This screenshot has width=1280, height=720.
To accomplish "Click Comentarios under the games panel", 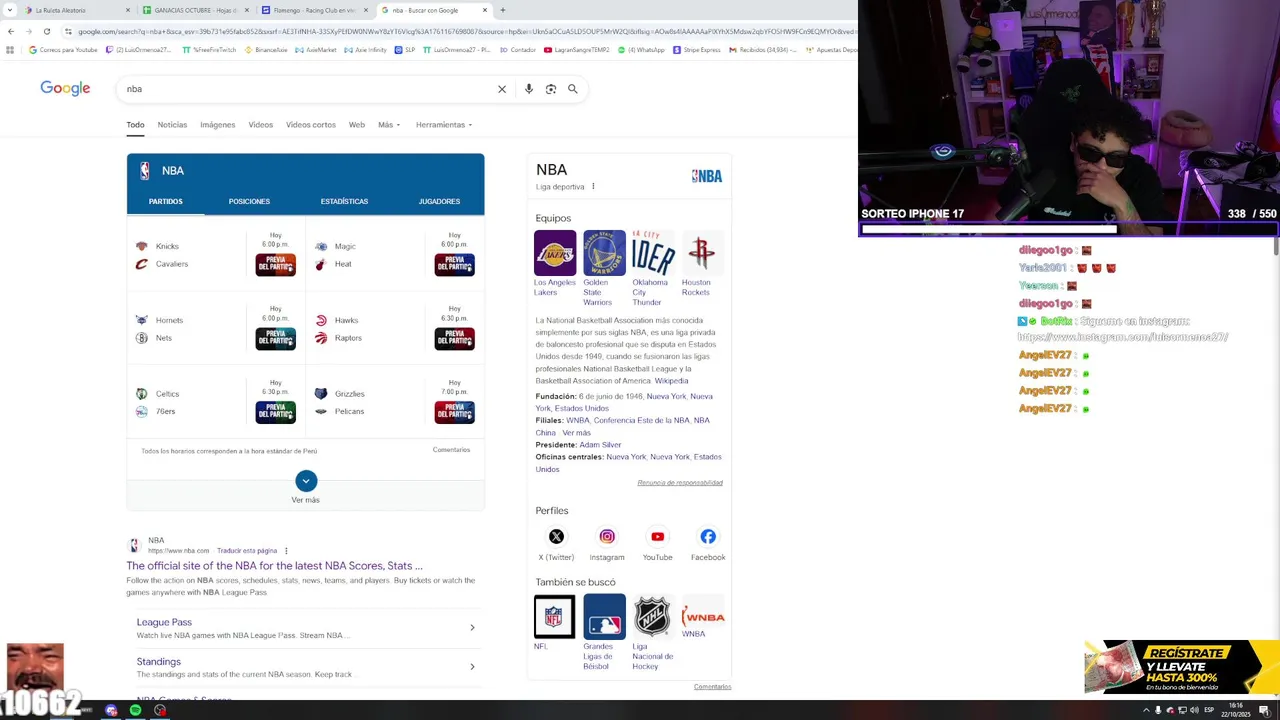I will point(451,450).
